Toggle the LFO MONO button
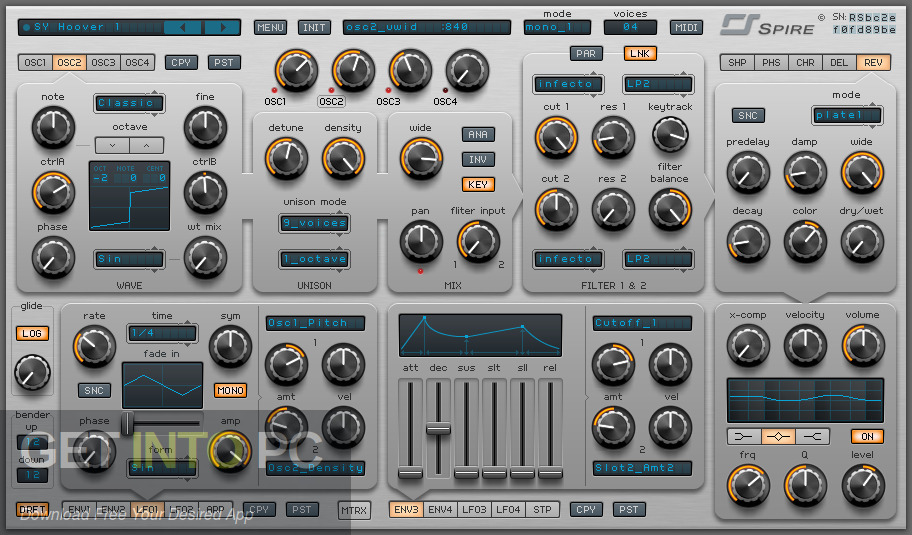912x535 pixels. (230, 390)
